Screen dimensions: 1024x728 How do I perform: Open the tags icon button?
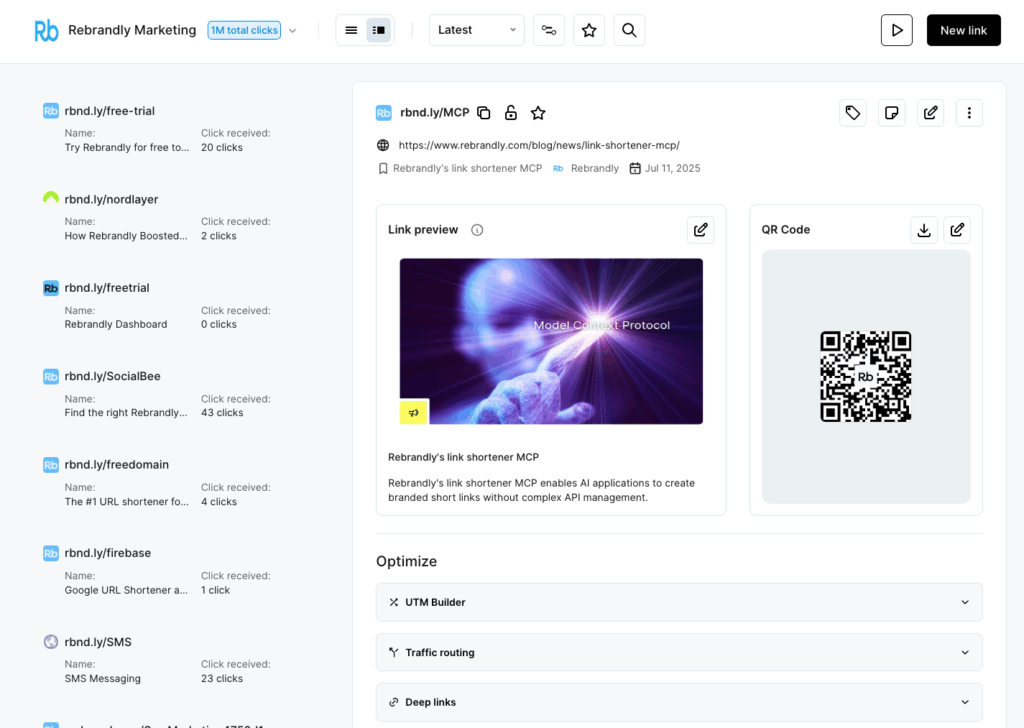point(853,113)
